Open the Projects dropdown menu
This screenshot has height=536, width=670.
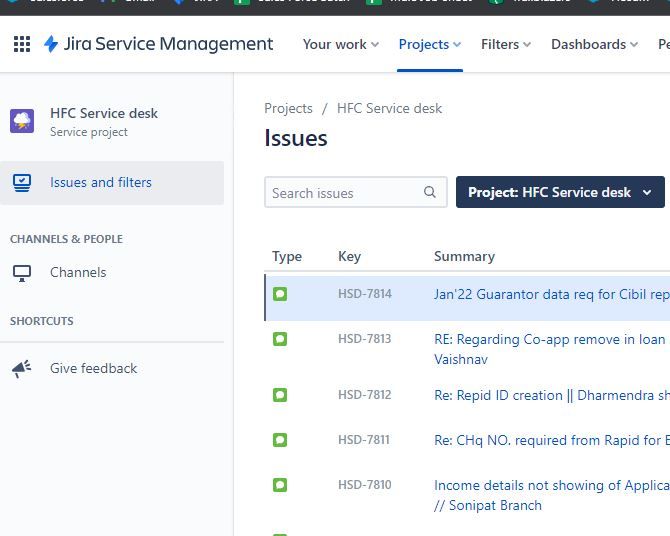(429, 44)
